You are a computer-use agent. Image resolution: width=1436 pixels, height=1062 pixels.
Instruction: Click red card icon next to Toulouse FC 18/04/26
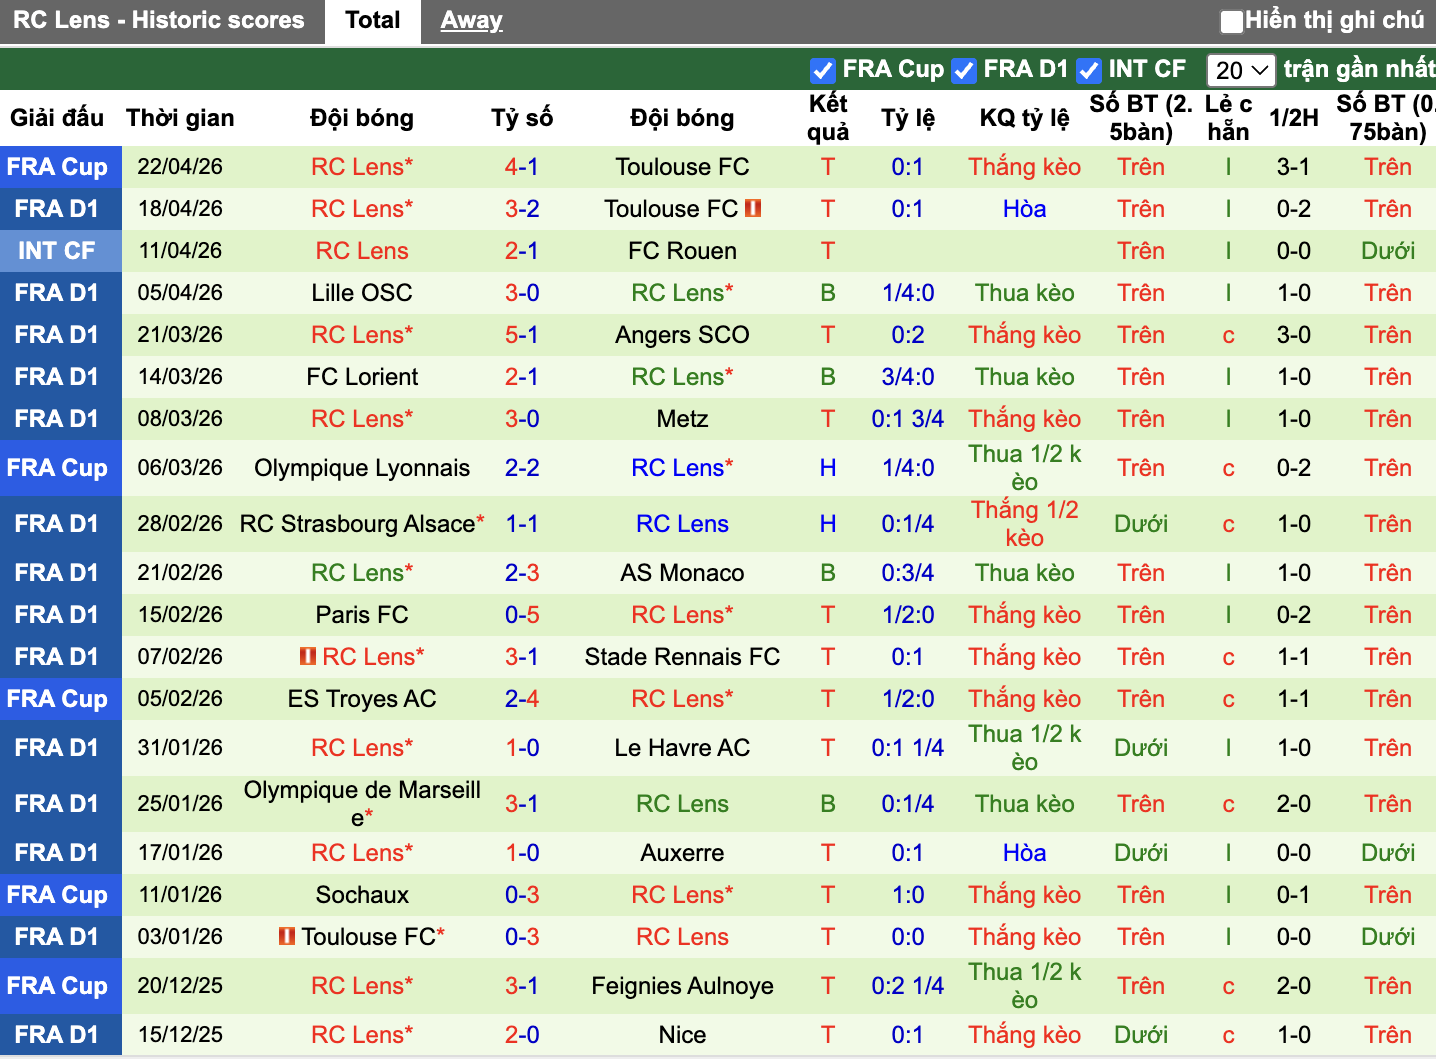pos(754,208)
